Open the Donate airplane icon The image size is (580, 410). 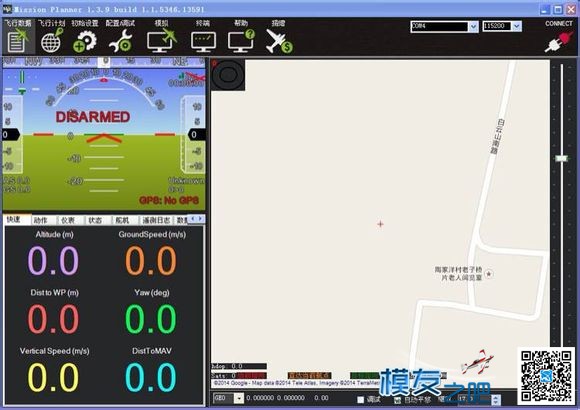click(x=279, y=36)
